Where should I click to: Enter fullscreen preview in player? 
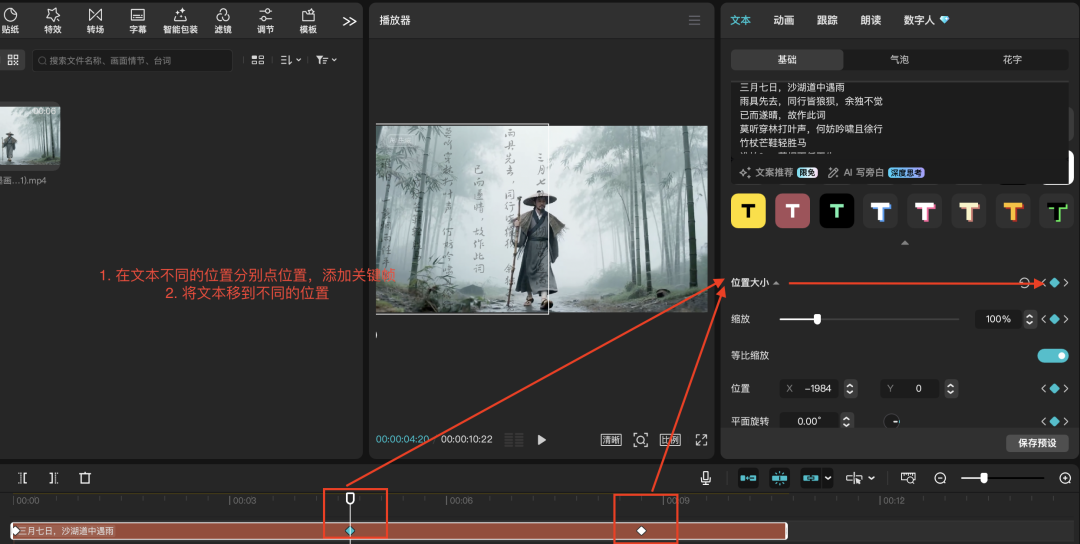pos(701,439)
